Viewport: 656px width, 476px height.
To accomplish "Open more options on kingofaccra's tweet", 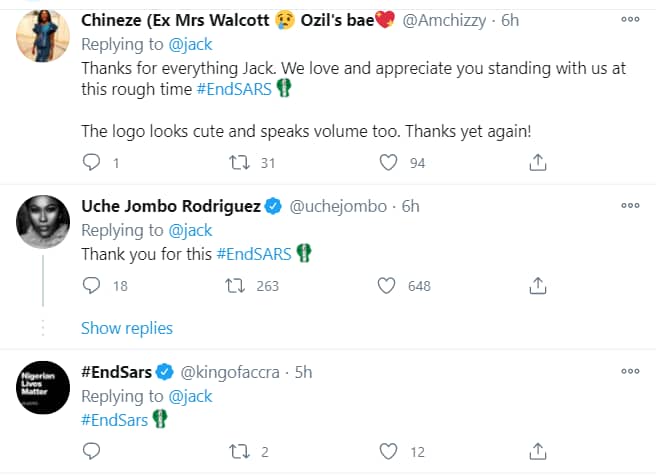I will click(x=630, y=372).
